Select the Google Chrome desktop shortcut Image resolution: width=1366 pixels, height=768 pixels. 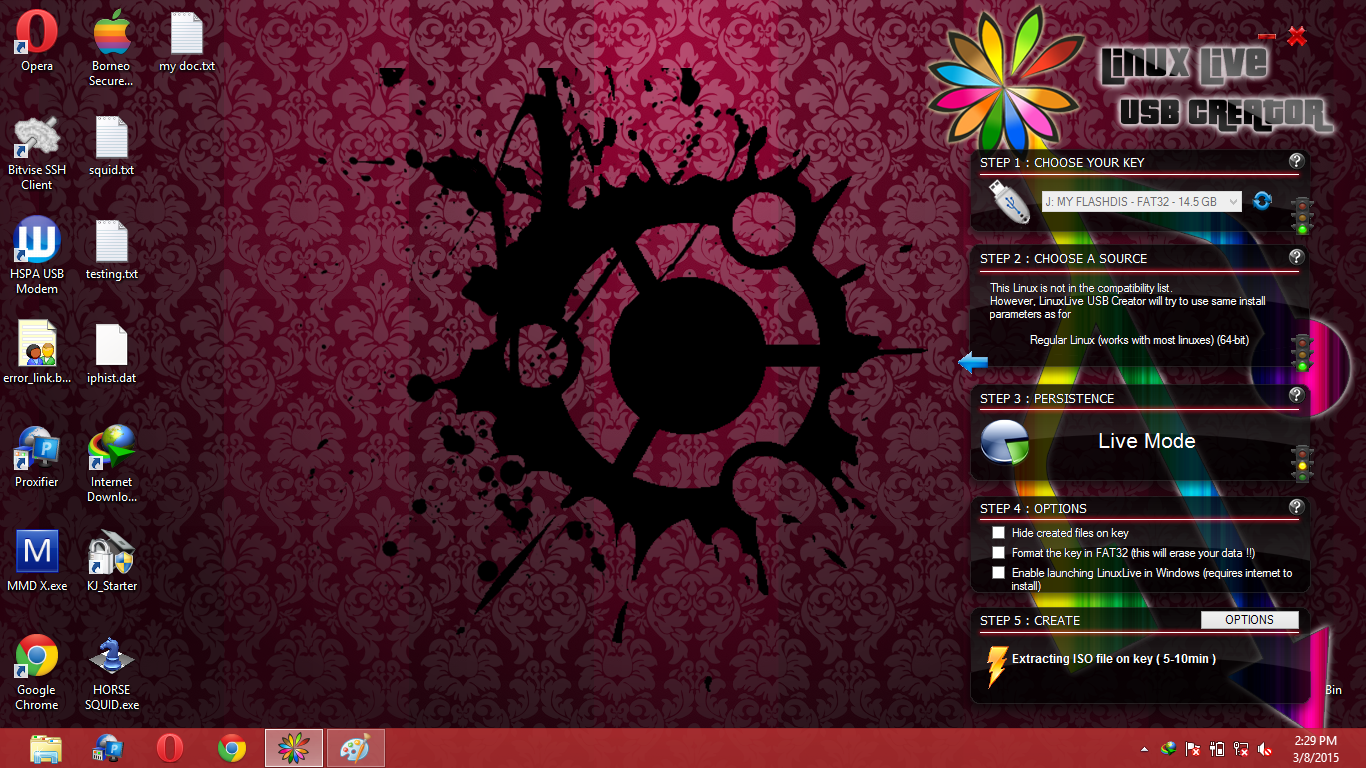[37, 672]
